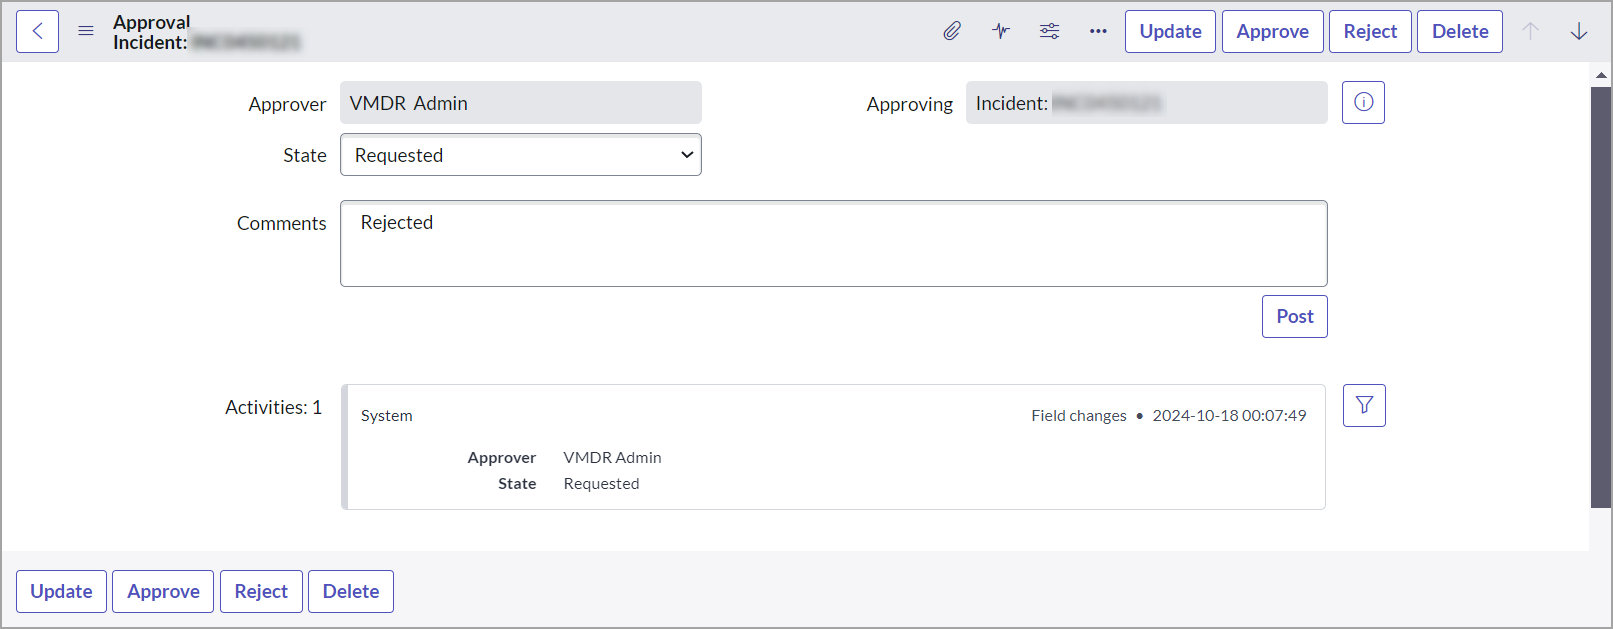Open the form context menu hamburger icon

[x=86, y=31]
